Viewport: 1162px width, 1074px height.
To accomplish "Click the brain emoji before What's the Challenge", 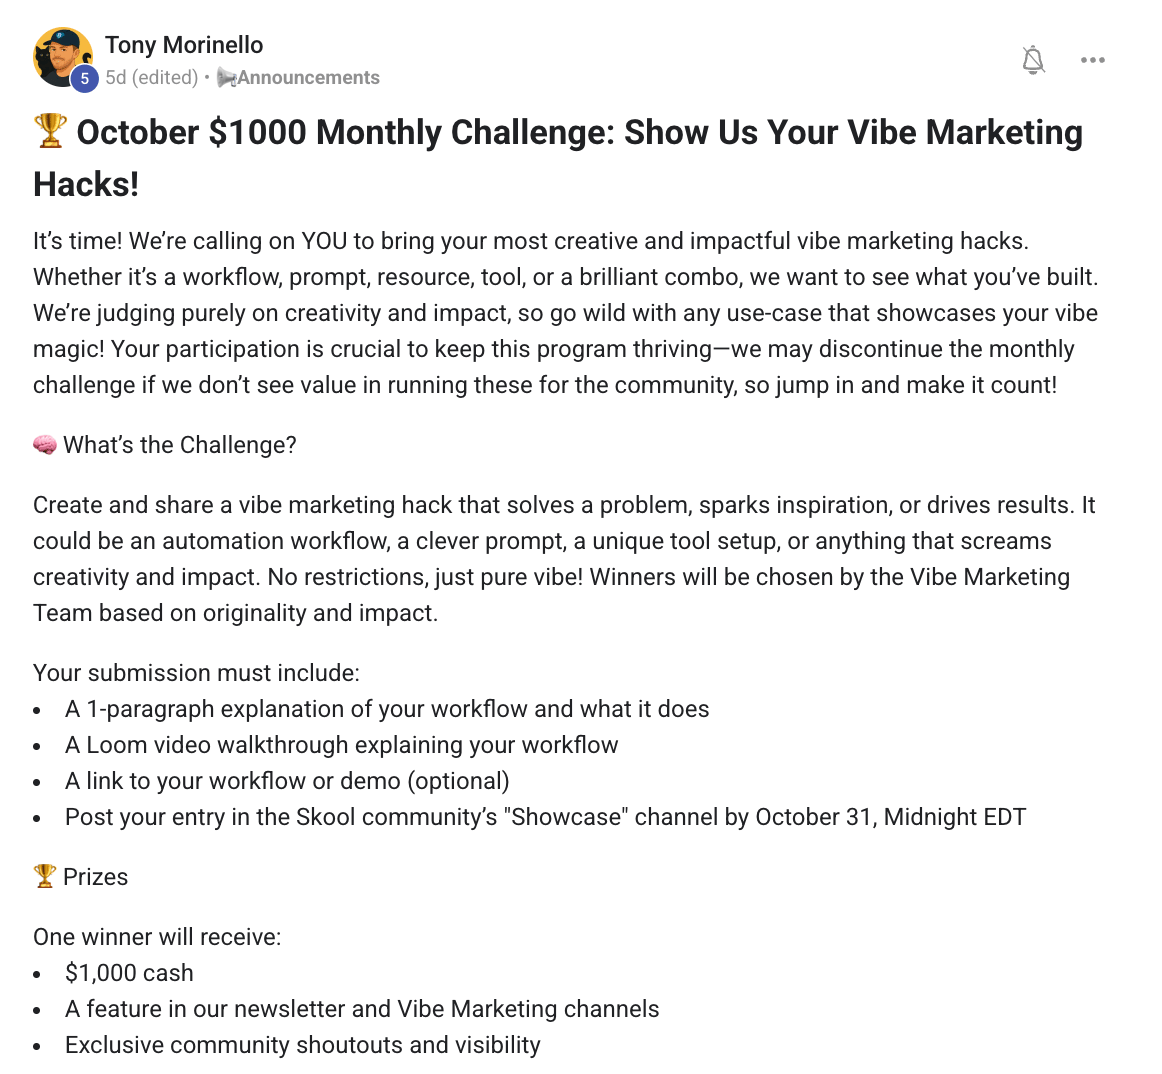I will click(x=45, y=445).
